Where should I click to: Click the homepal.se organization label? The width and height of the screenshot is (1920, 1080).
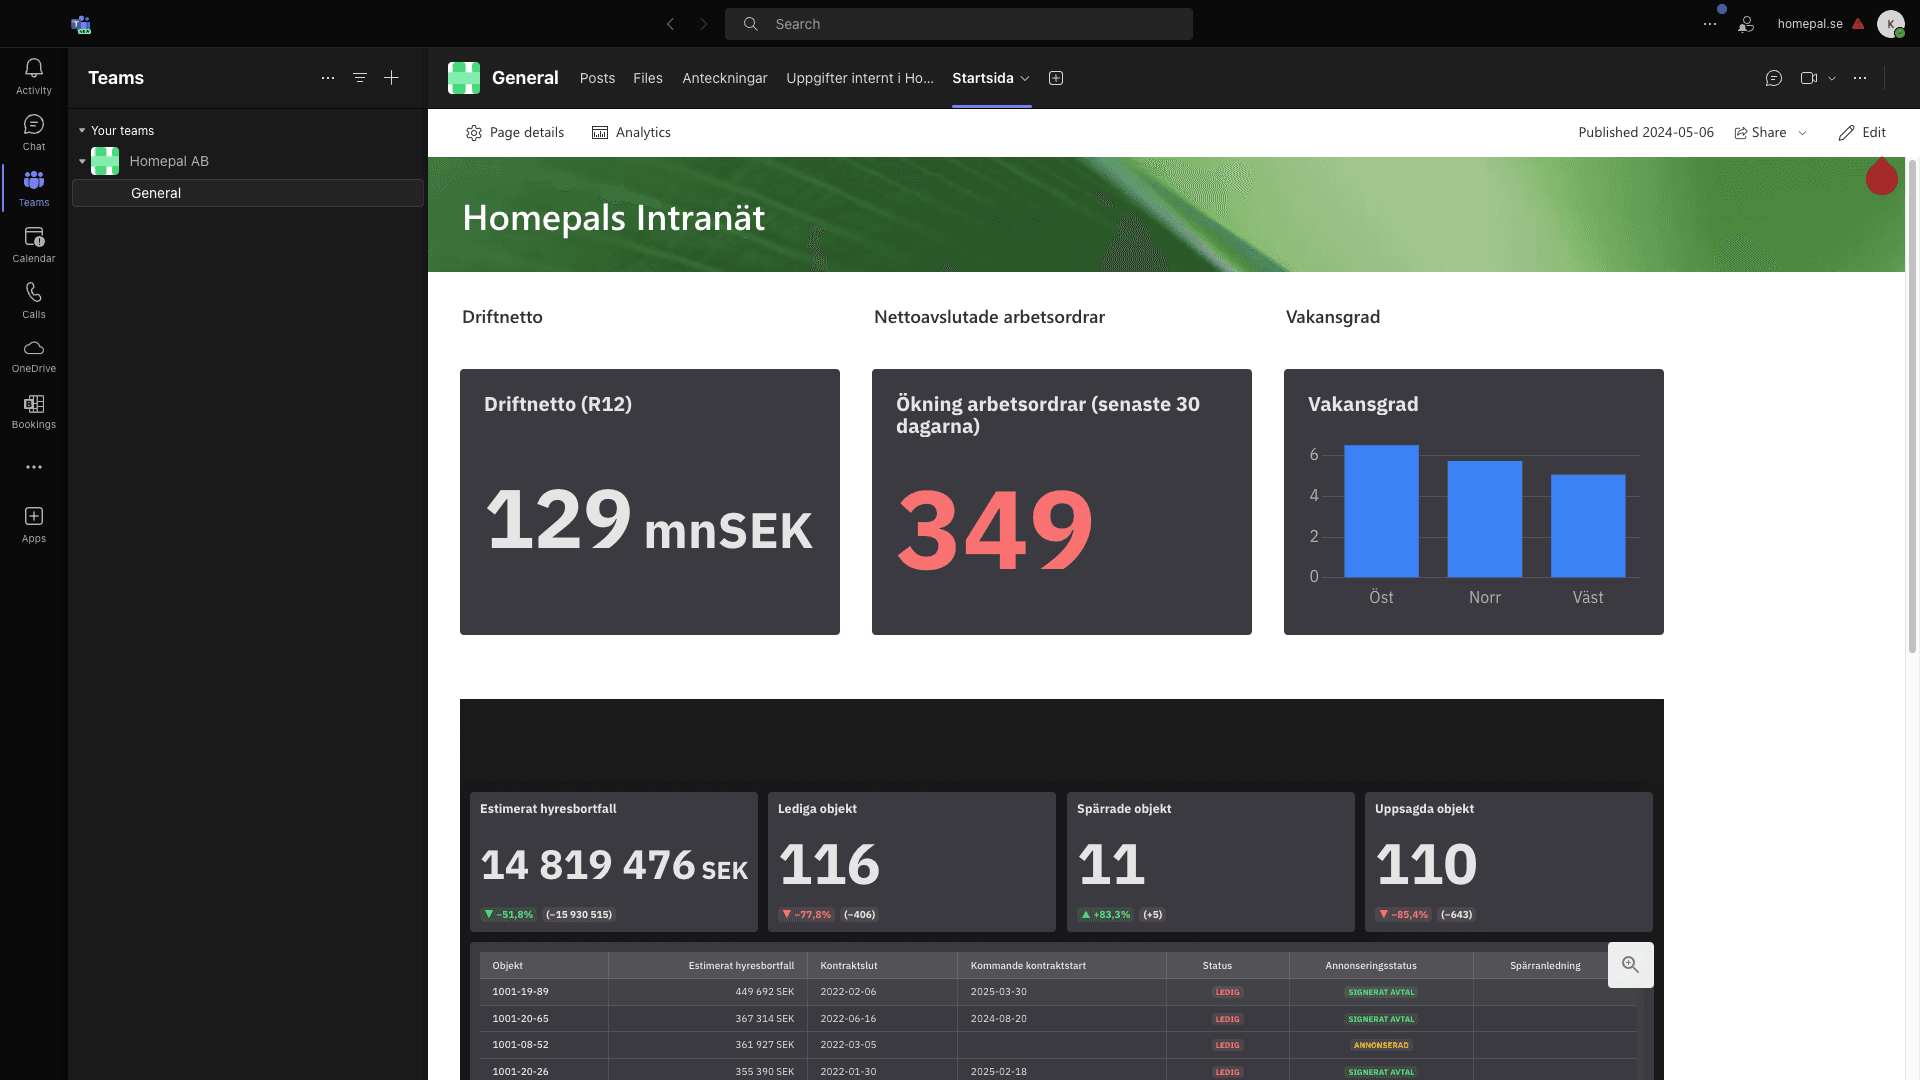click(x=1810, y=24)
